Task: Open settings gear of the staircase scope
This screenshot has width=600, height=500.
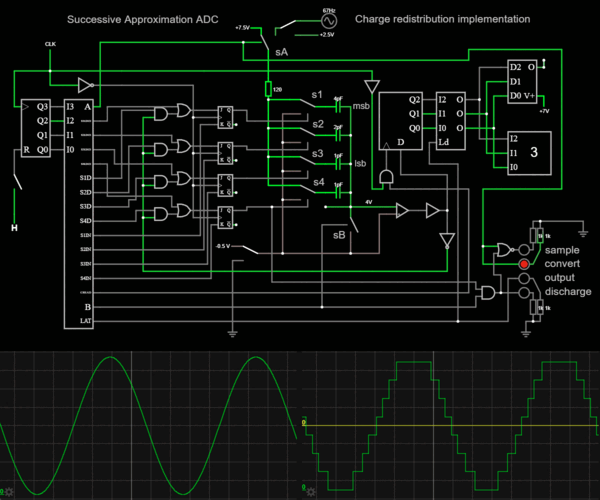Action: click(x=311, y=492)
